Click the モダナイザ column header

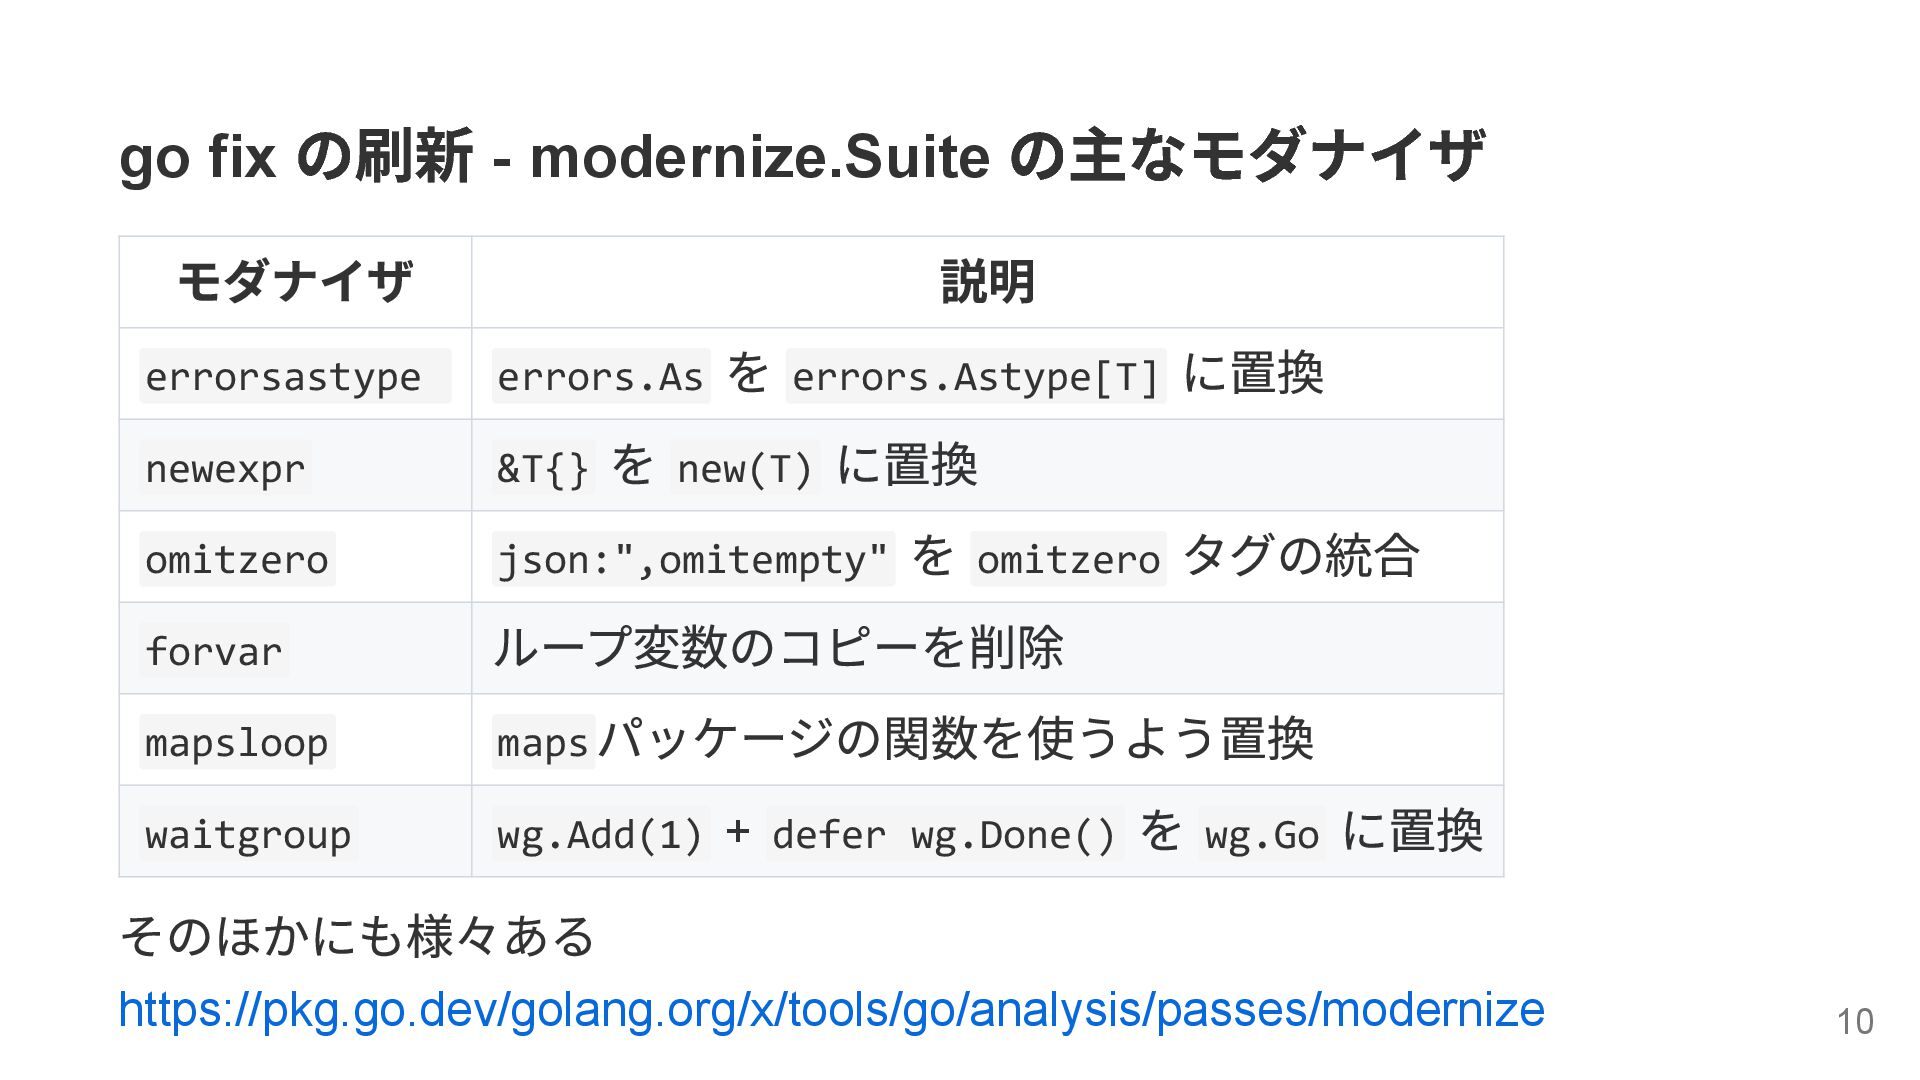coord(295,282)
